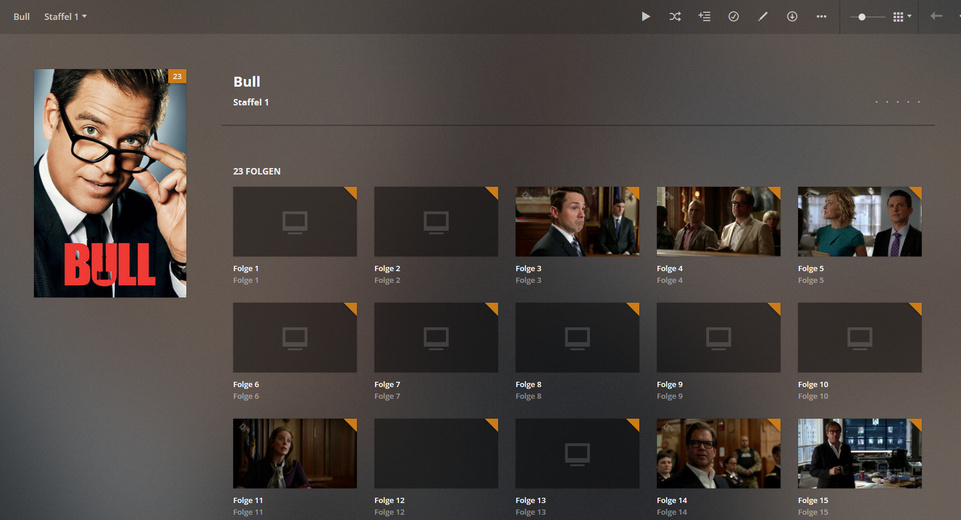Open the edit pencil icon
Viewport: 961px width, 520px height.
click(x=762, y=17)
